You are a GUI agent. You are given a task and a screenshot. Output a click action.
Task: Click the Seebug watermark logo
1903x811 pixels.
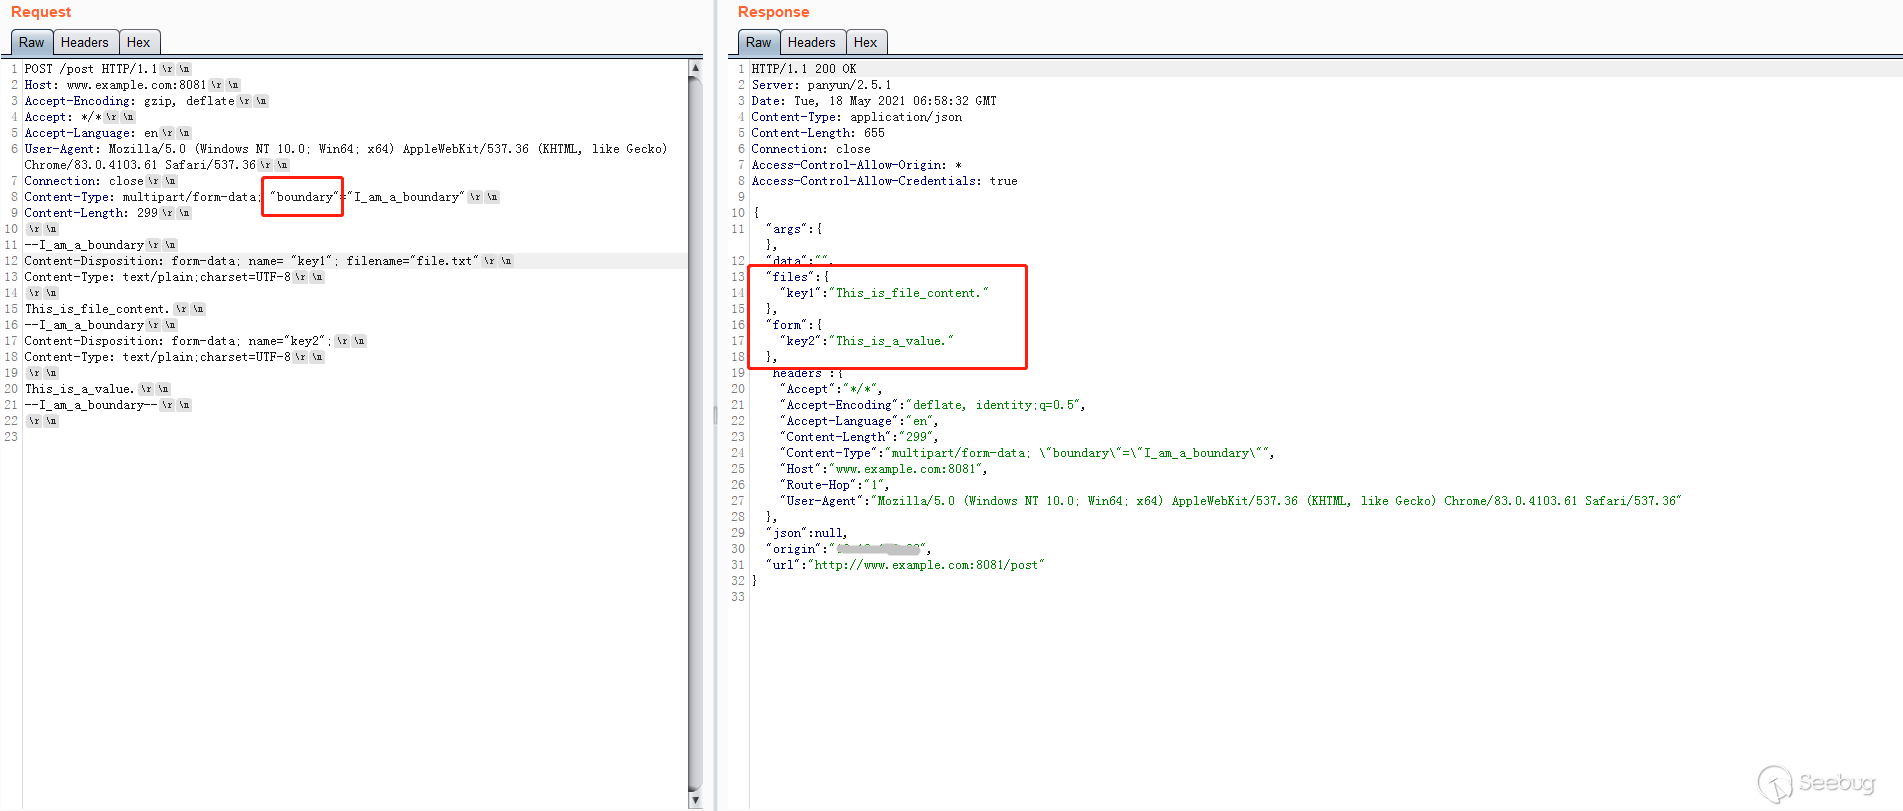pos(1816,783)
